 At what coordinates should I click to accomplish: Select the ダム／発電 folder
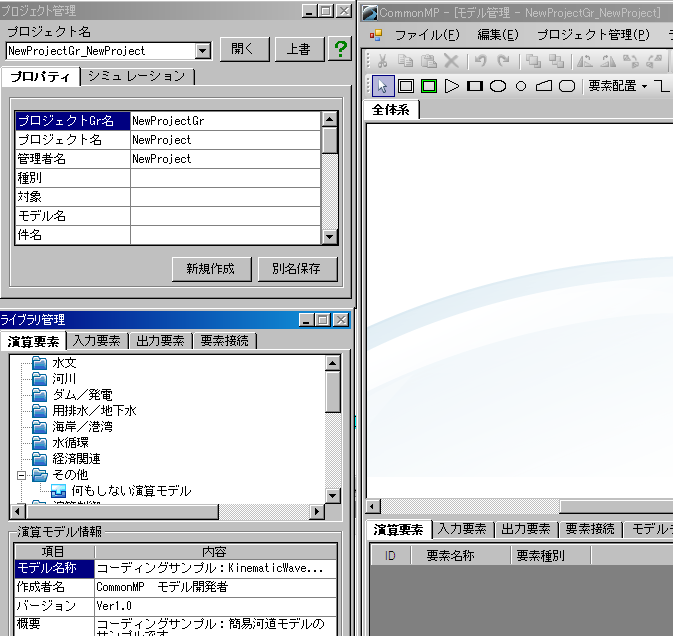pyautogui.click(x=82, y=395)
